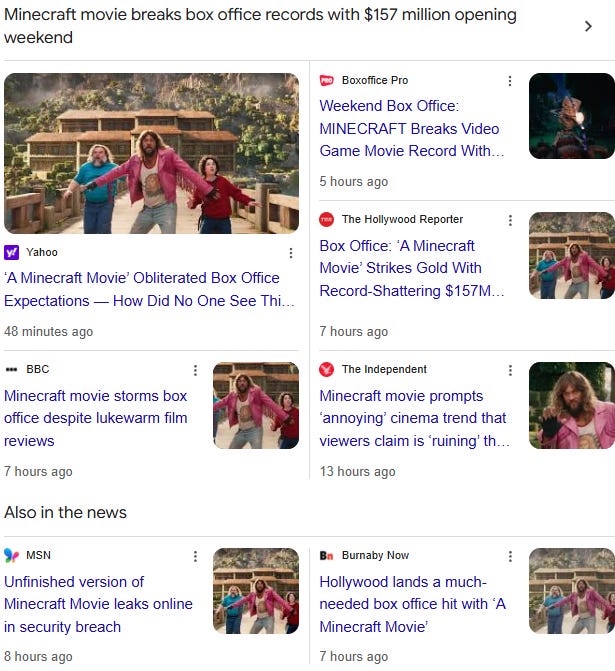
Task: Click The Hollywood Reporter source icon
Action: [327, 220]
